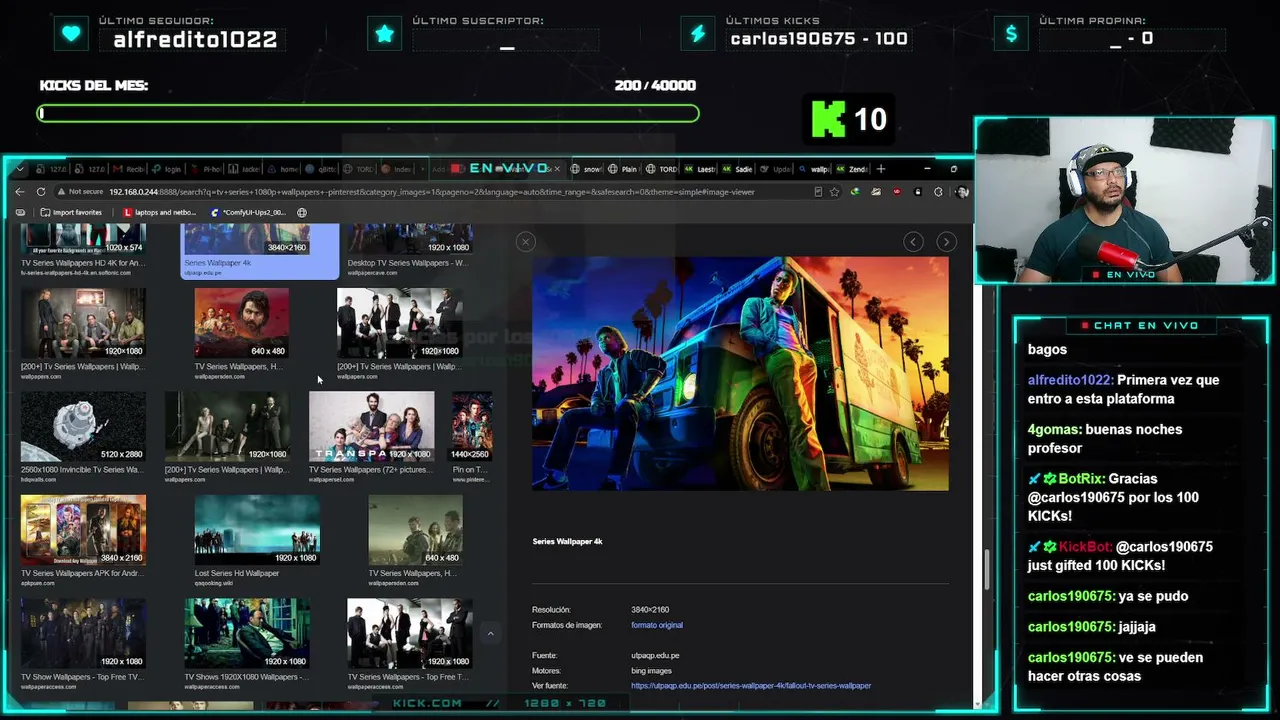Bookmark this page with the star icon
The width and height of the screenshot is (1280, 720).
pos(834,192)
